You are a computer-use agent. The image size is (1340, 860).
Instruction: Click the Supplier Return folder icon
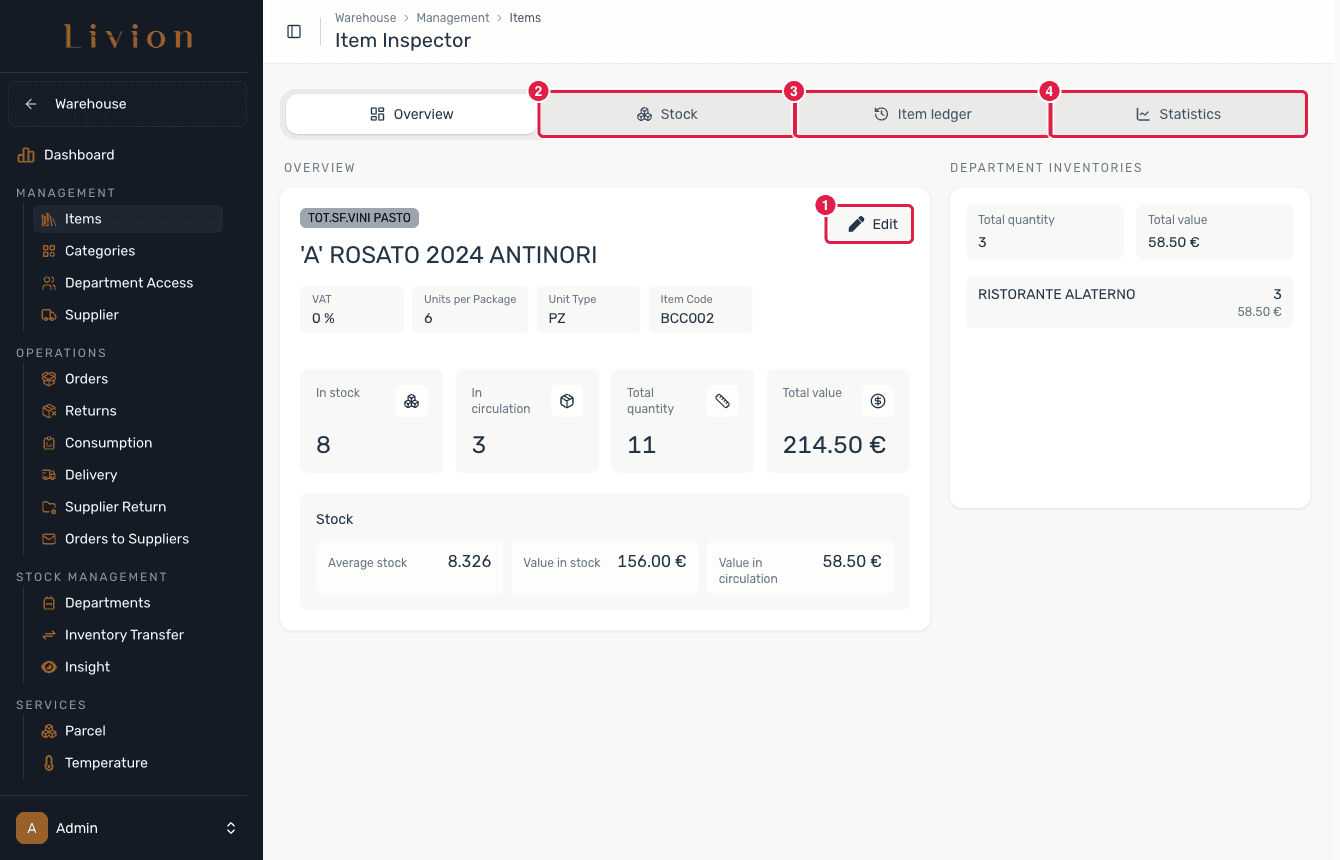49,507
